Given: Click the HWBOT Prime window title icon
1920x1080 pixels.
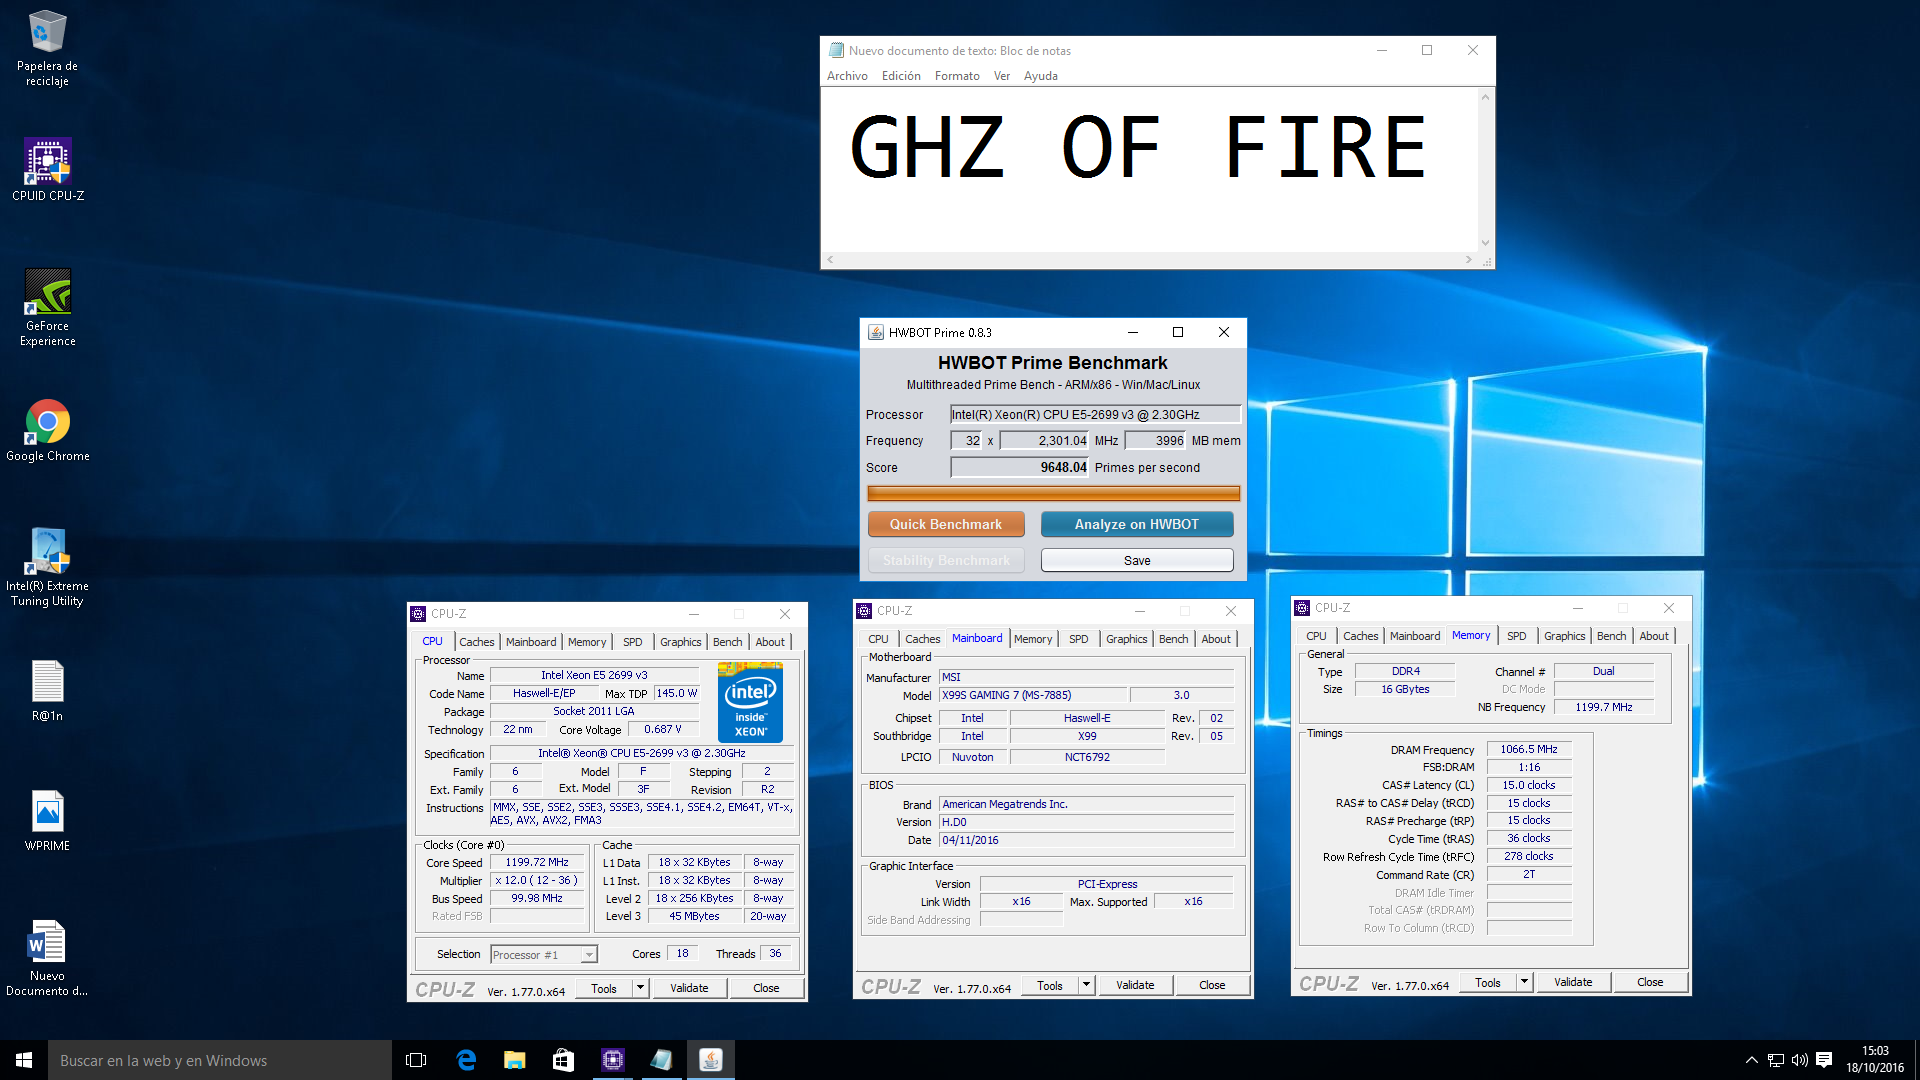Looking at the screenshot, I should pyautogui.click(x=876, y=333).
